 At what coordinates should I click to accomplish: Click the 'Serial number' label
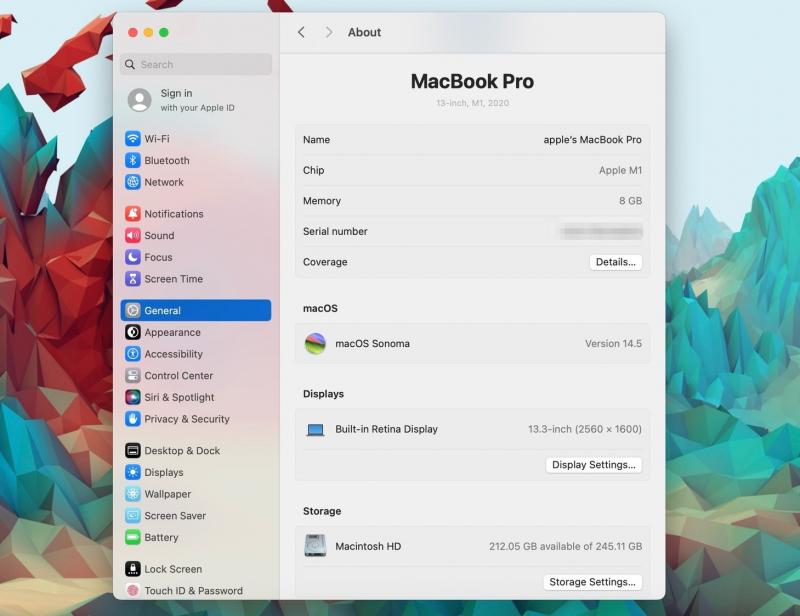pos(335,231)
